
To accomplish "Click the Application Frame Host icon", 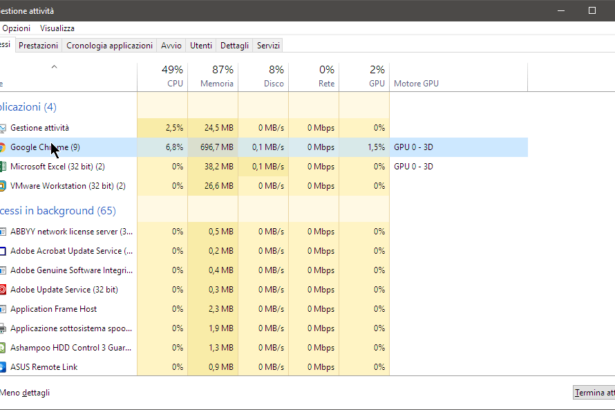I will point(3,309).
